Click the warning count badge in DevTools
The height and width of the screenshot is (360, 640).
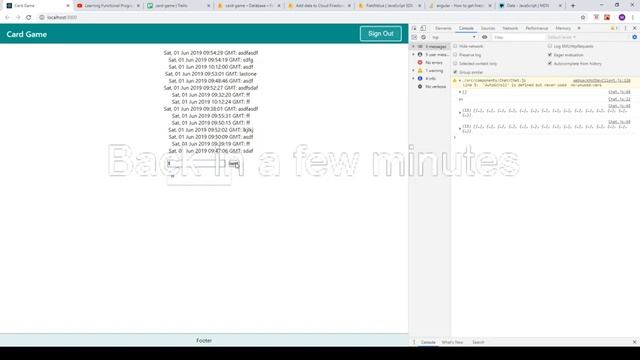[x=614, y=28]
